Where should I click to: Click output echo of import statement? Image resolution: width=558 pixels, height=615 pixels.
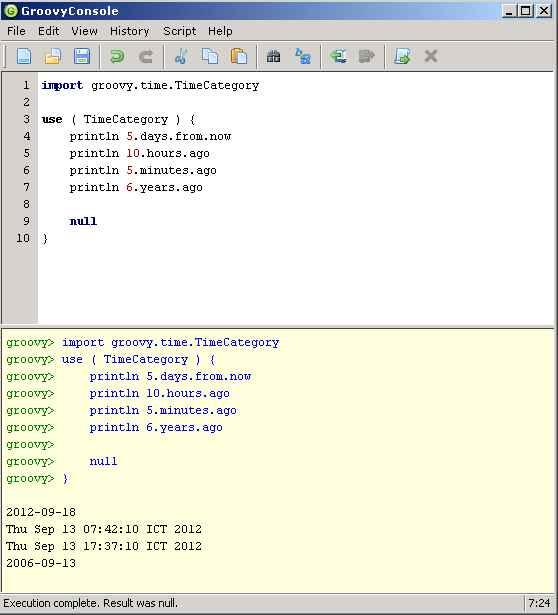[x=171, y=342]
